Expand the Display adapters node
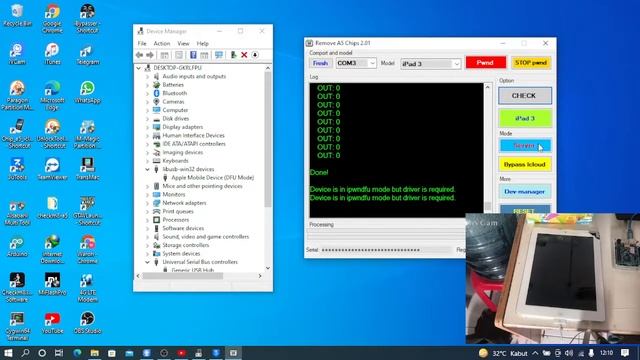The height and width of the screenshot is (360, 640). coord(147,127)
